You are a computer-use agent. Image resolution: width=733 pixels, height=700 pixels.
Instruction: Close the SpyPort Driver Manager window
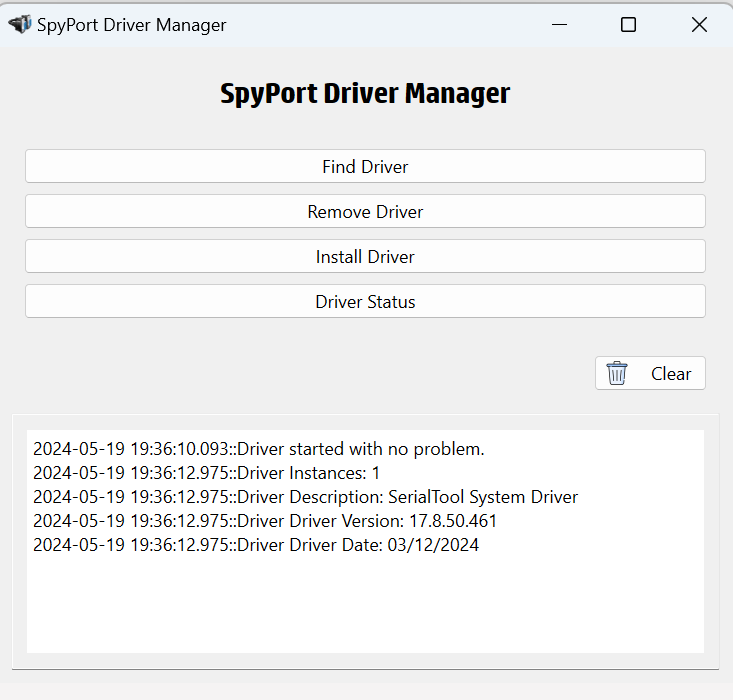click(x=699, y=24)
